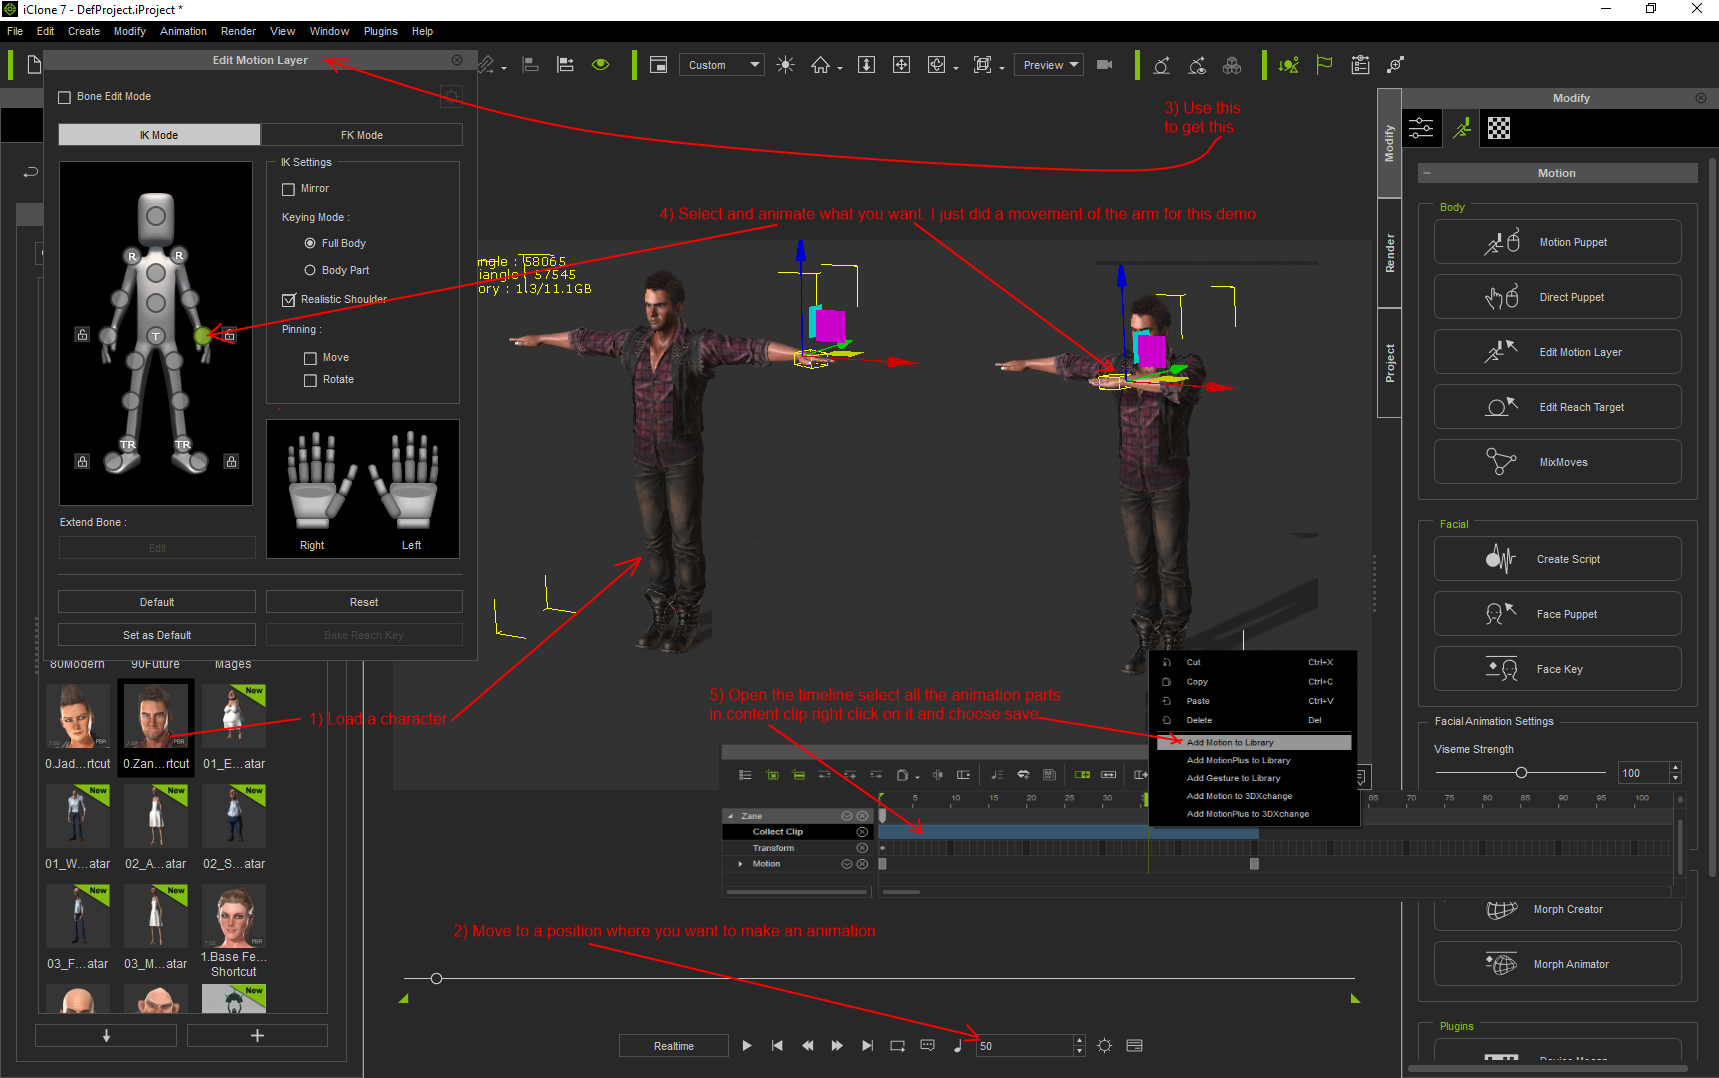The image size is (1719, 1078).
Task: Click the rewind previous frame button
Action: pyautogui.click(x=807, y=1046)
